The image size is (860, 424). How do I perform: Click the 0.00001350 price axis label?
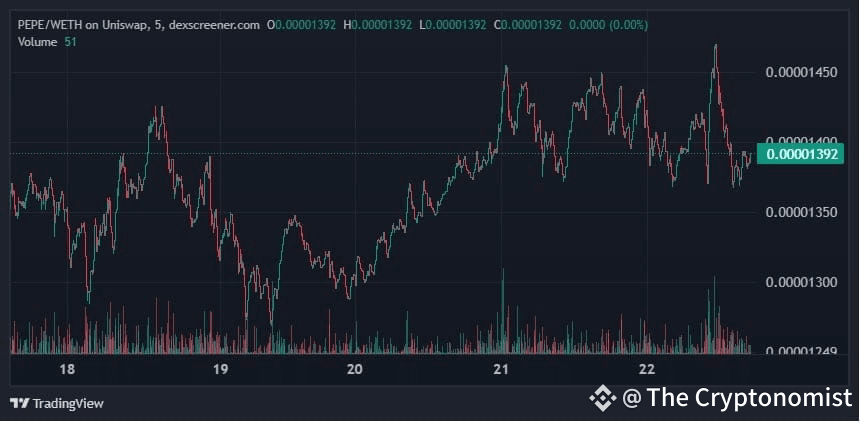pos(801,212)
